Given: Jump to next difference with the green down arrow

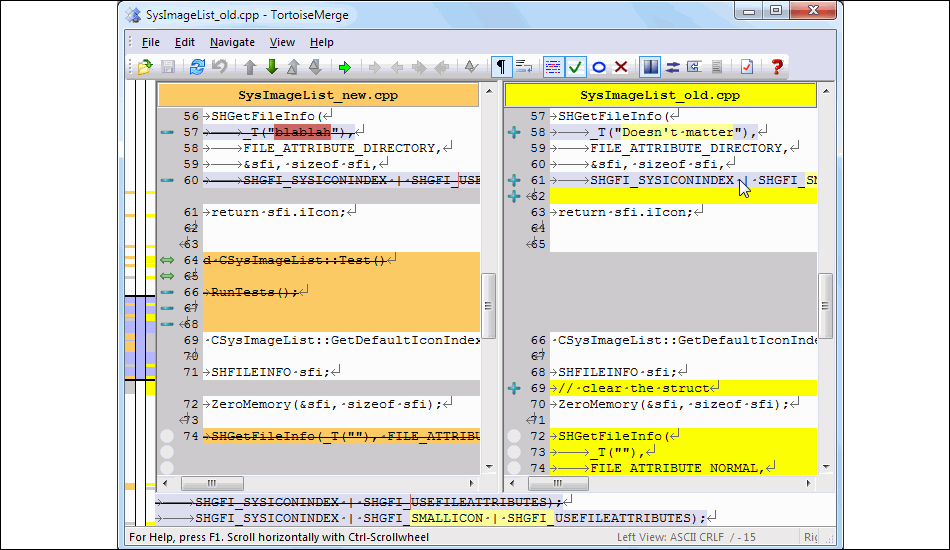Looking at the screenshot, I should [x=272, y=67].
